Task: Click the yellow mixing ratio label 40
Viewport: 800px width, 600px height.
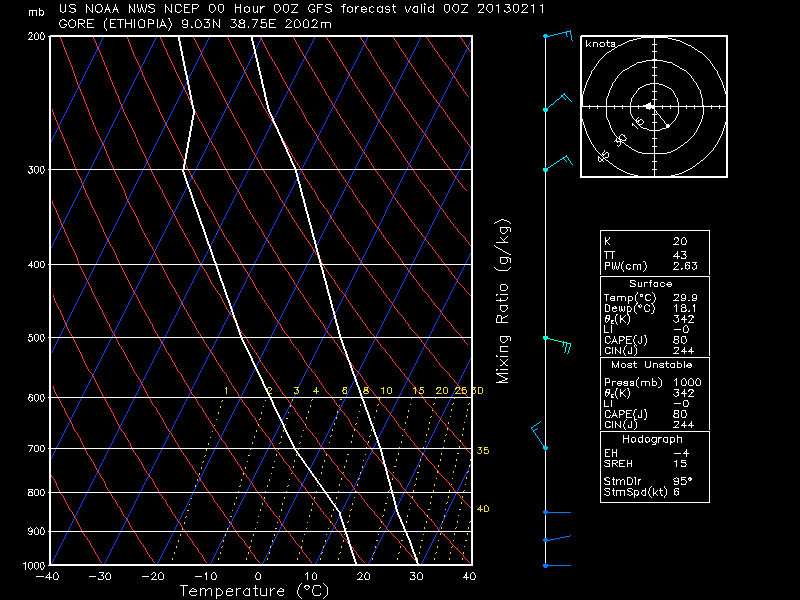Action: [x=483, y=509]
